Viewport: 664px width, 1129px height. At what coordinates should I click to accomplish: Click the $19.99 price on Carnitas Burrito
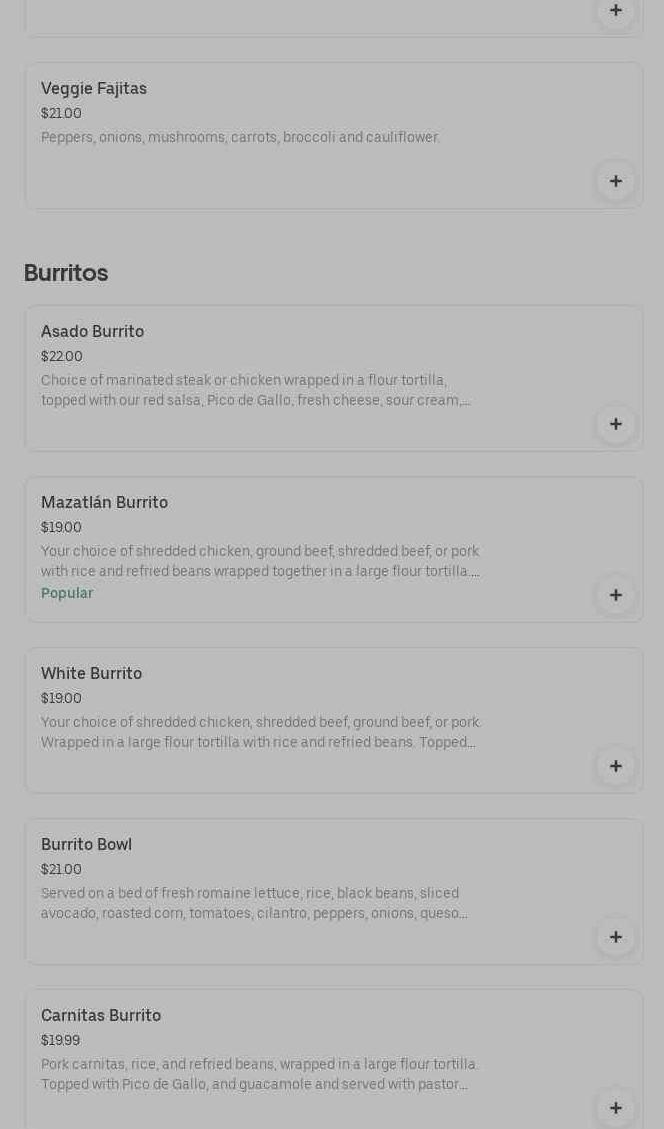[60, 1041]
